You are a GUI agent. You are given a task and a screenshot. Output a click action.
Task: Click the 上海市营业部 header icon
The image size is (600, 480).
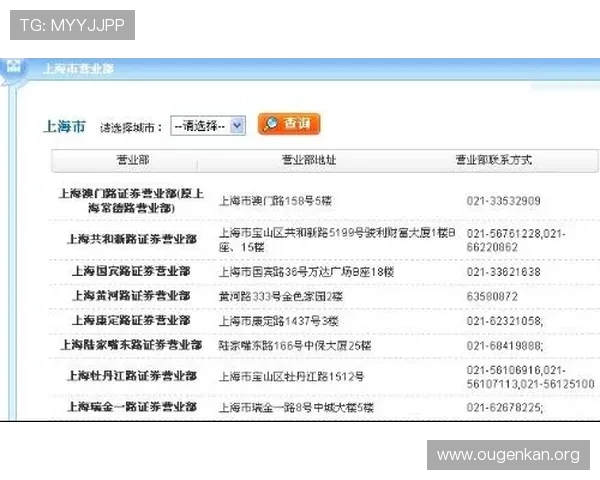[14, 69]
